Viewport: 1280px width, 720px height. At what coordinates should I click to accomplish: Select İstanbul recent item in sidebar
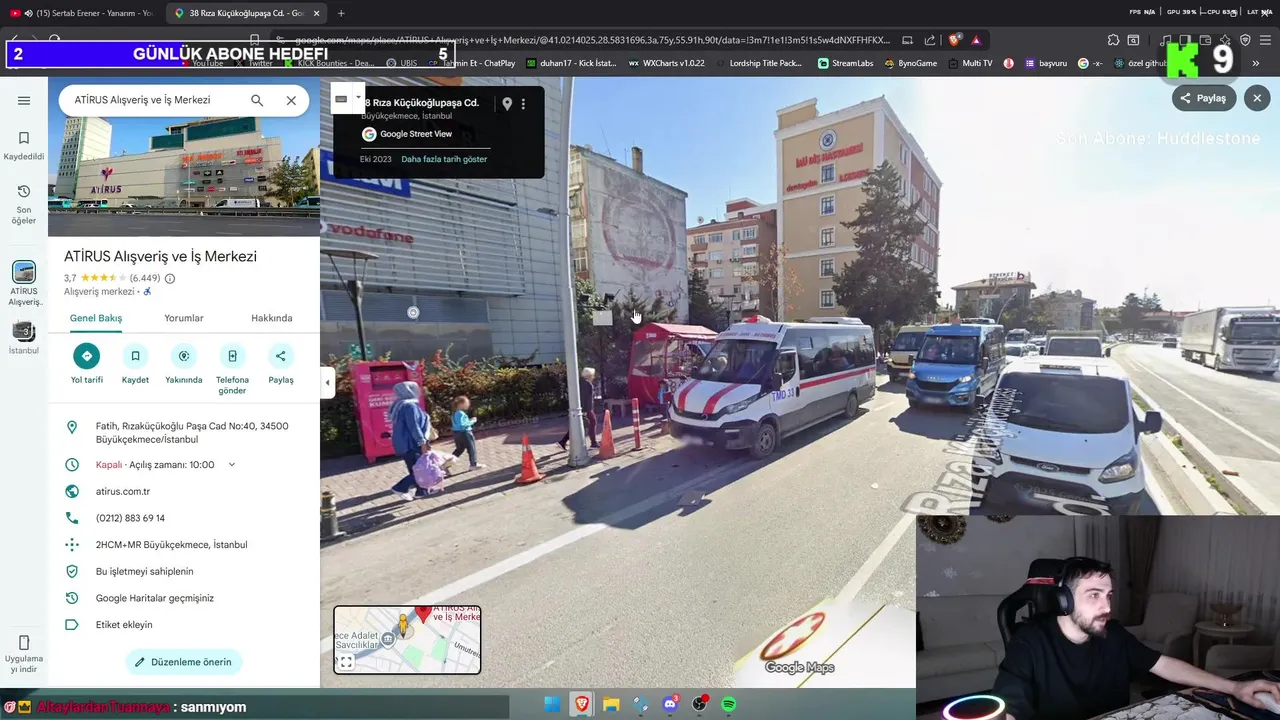(24, 331)
